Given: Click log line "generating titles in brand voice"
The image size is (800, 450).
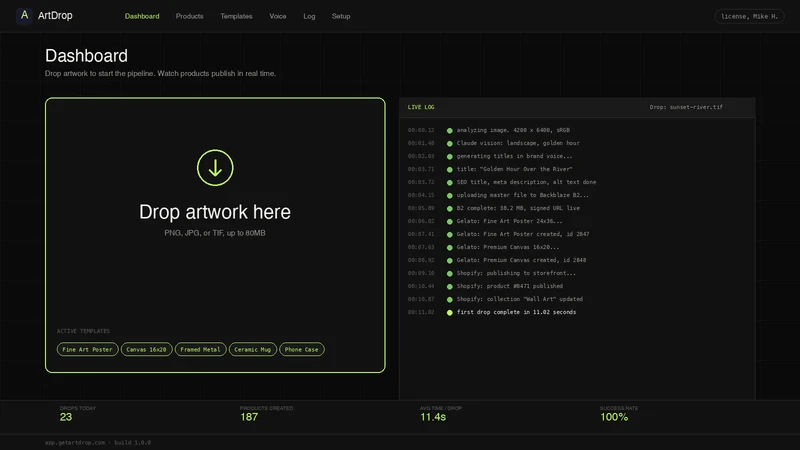Looking at the screenshot, I should coord(514,156).
